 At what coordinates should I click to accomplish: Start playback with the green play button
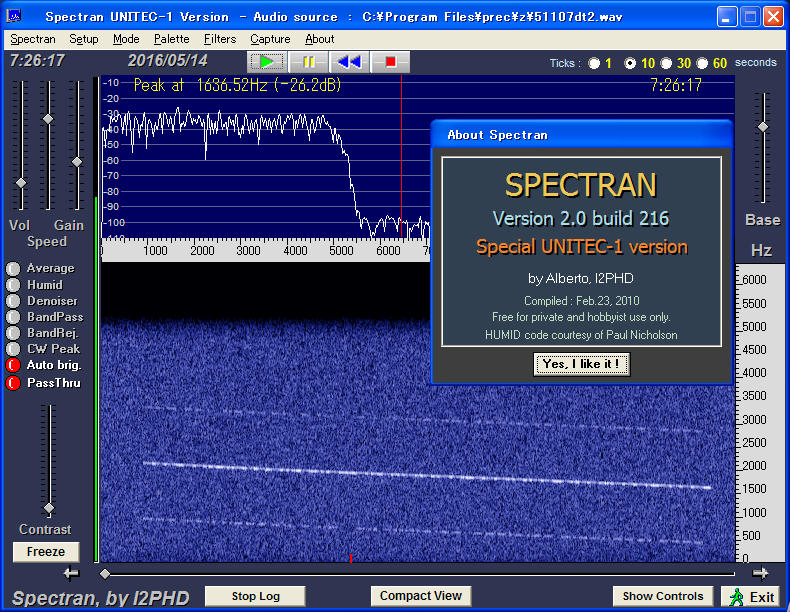[x=267, y=62]
